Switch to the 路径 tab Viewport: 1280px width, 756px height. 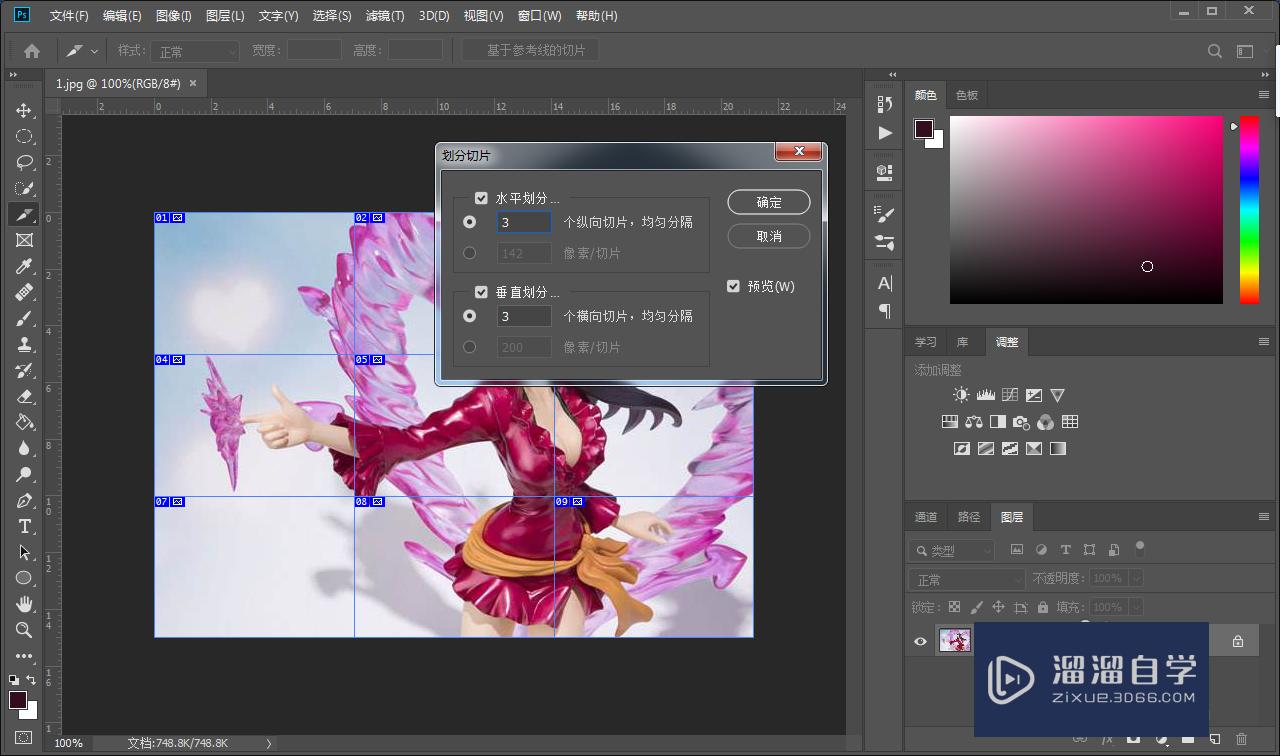click(969, 517)
